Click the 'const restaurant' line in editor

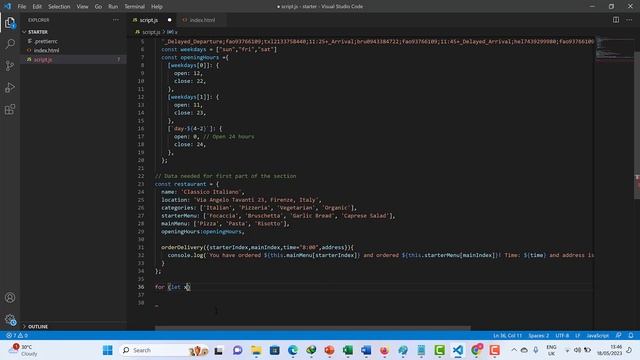point(187,184)
